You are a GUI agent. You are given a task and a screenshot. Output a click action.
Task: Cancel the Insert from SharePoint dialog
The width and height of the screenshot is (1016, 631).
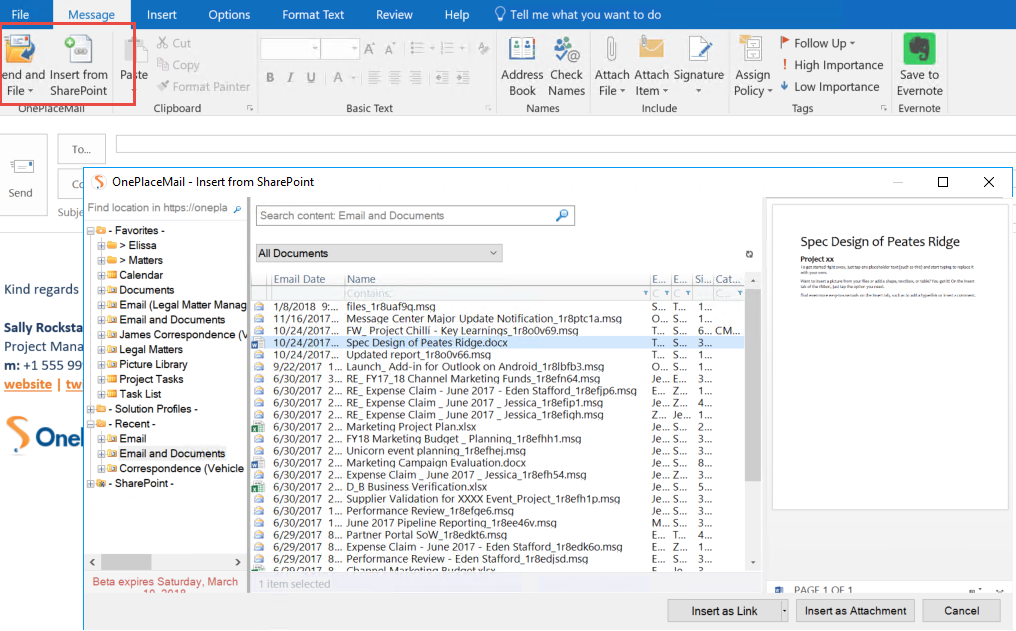point(962,611)
